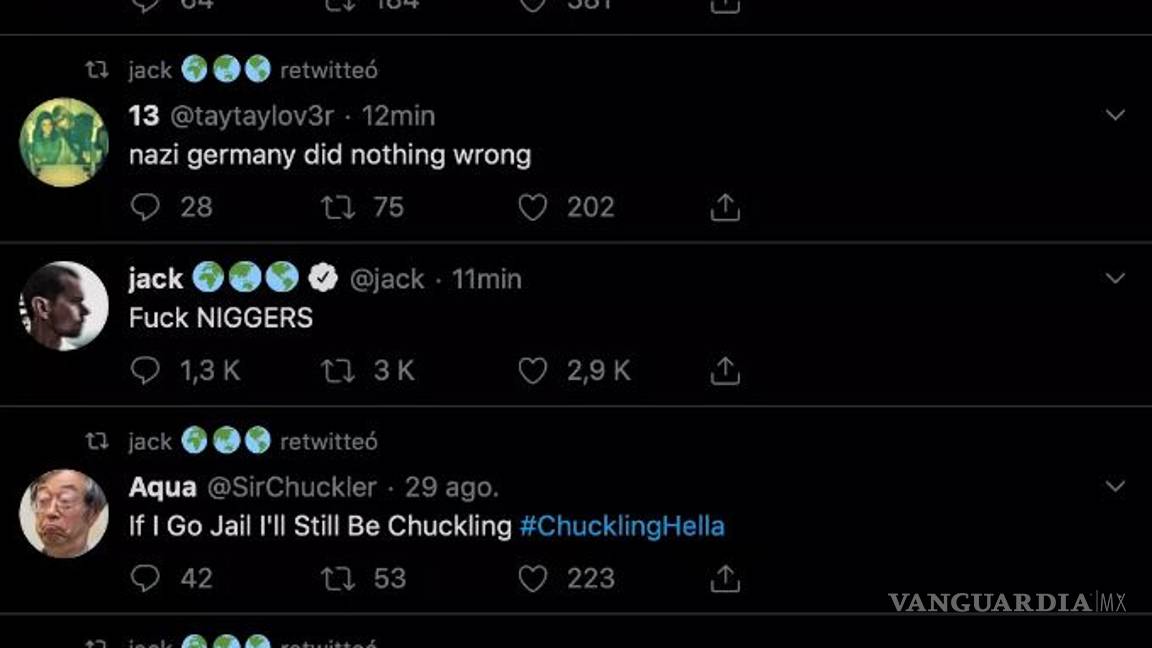Screen dimensions: 1152x648
Task: Like jack's tweet showing 2,9 K likes
Action: tap(532, 370)
